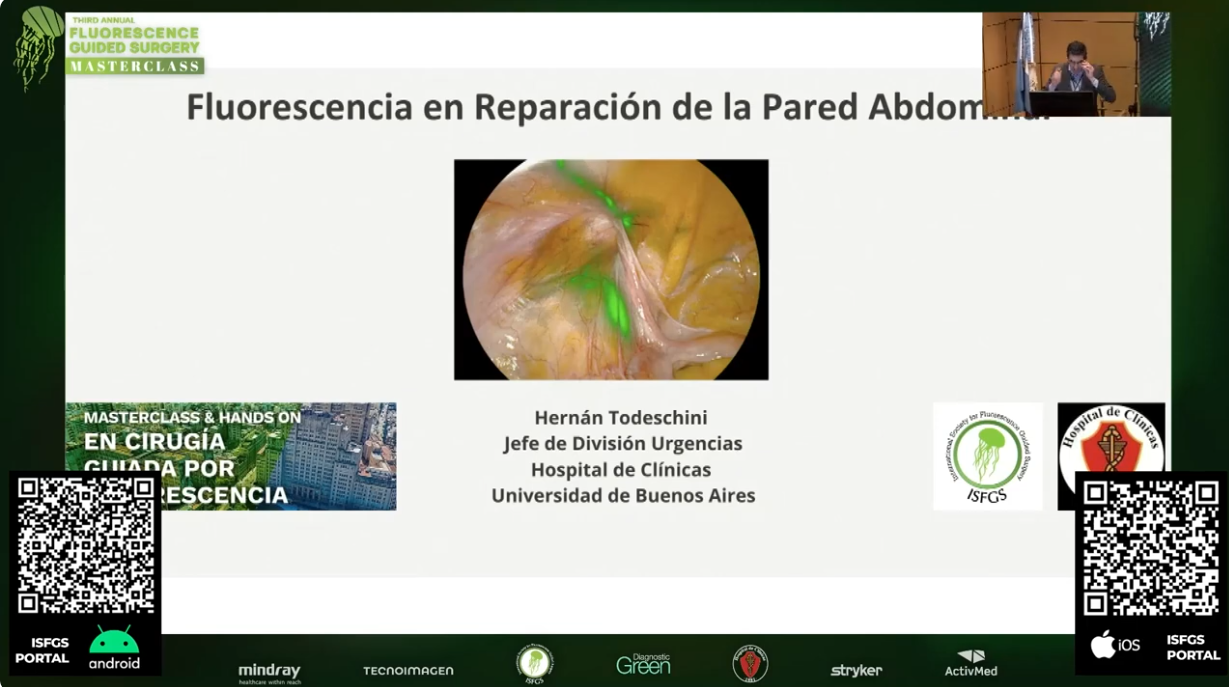Click the Android robot icon
1229x687 pixels.
tap(114, 641)
